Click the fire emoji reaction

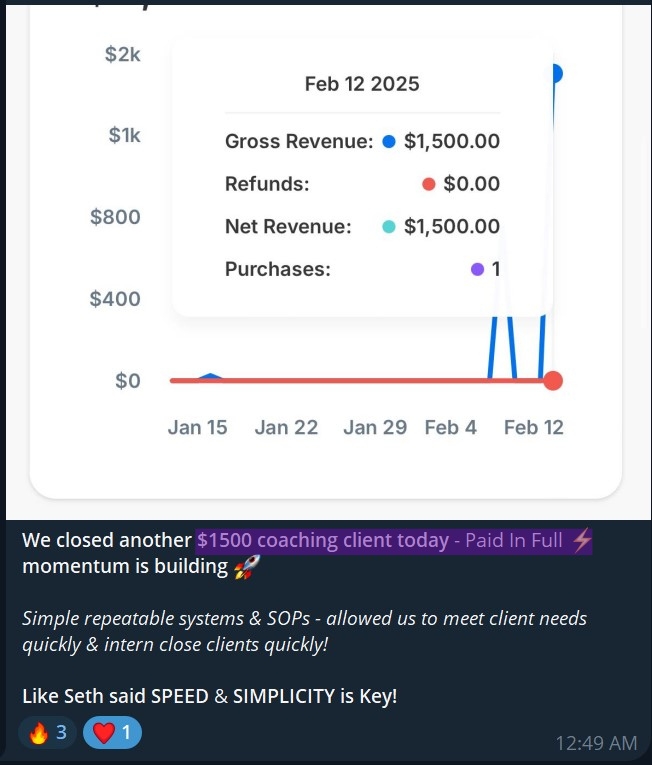click(x=47, y=733)
